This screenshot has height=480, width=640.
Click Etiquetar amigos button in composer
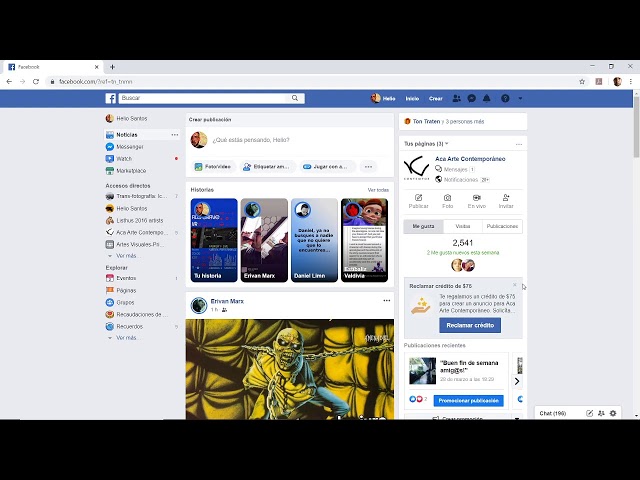[x=267, y=167]
